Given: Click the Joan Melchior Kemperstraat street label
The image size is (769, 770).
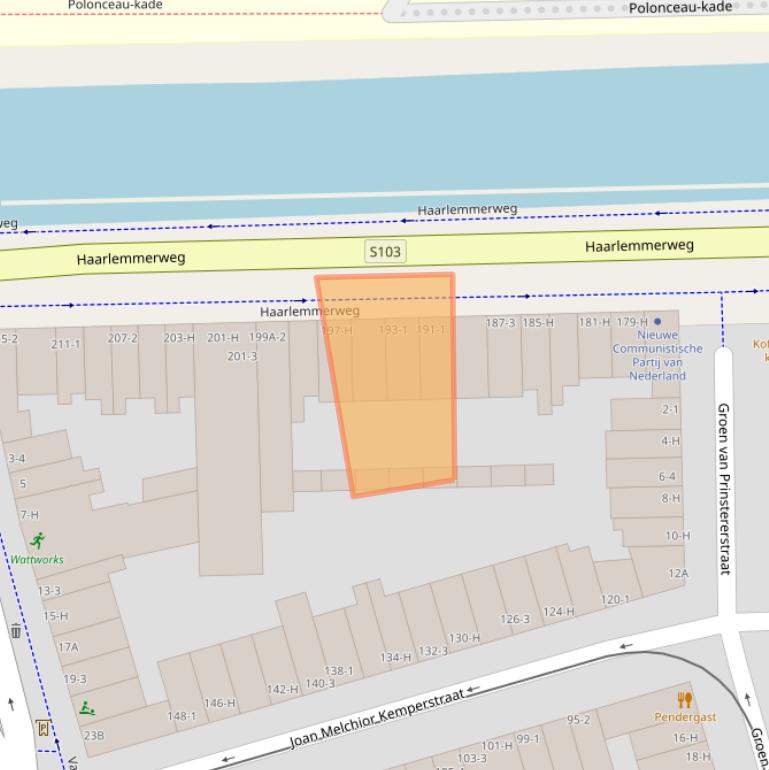Looking at the screenshot, I should point(378,717).
